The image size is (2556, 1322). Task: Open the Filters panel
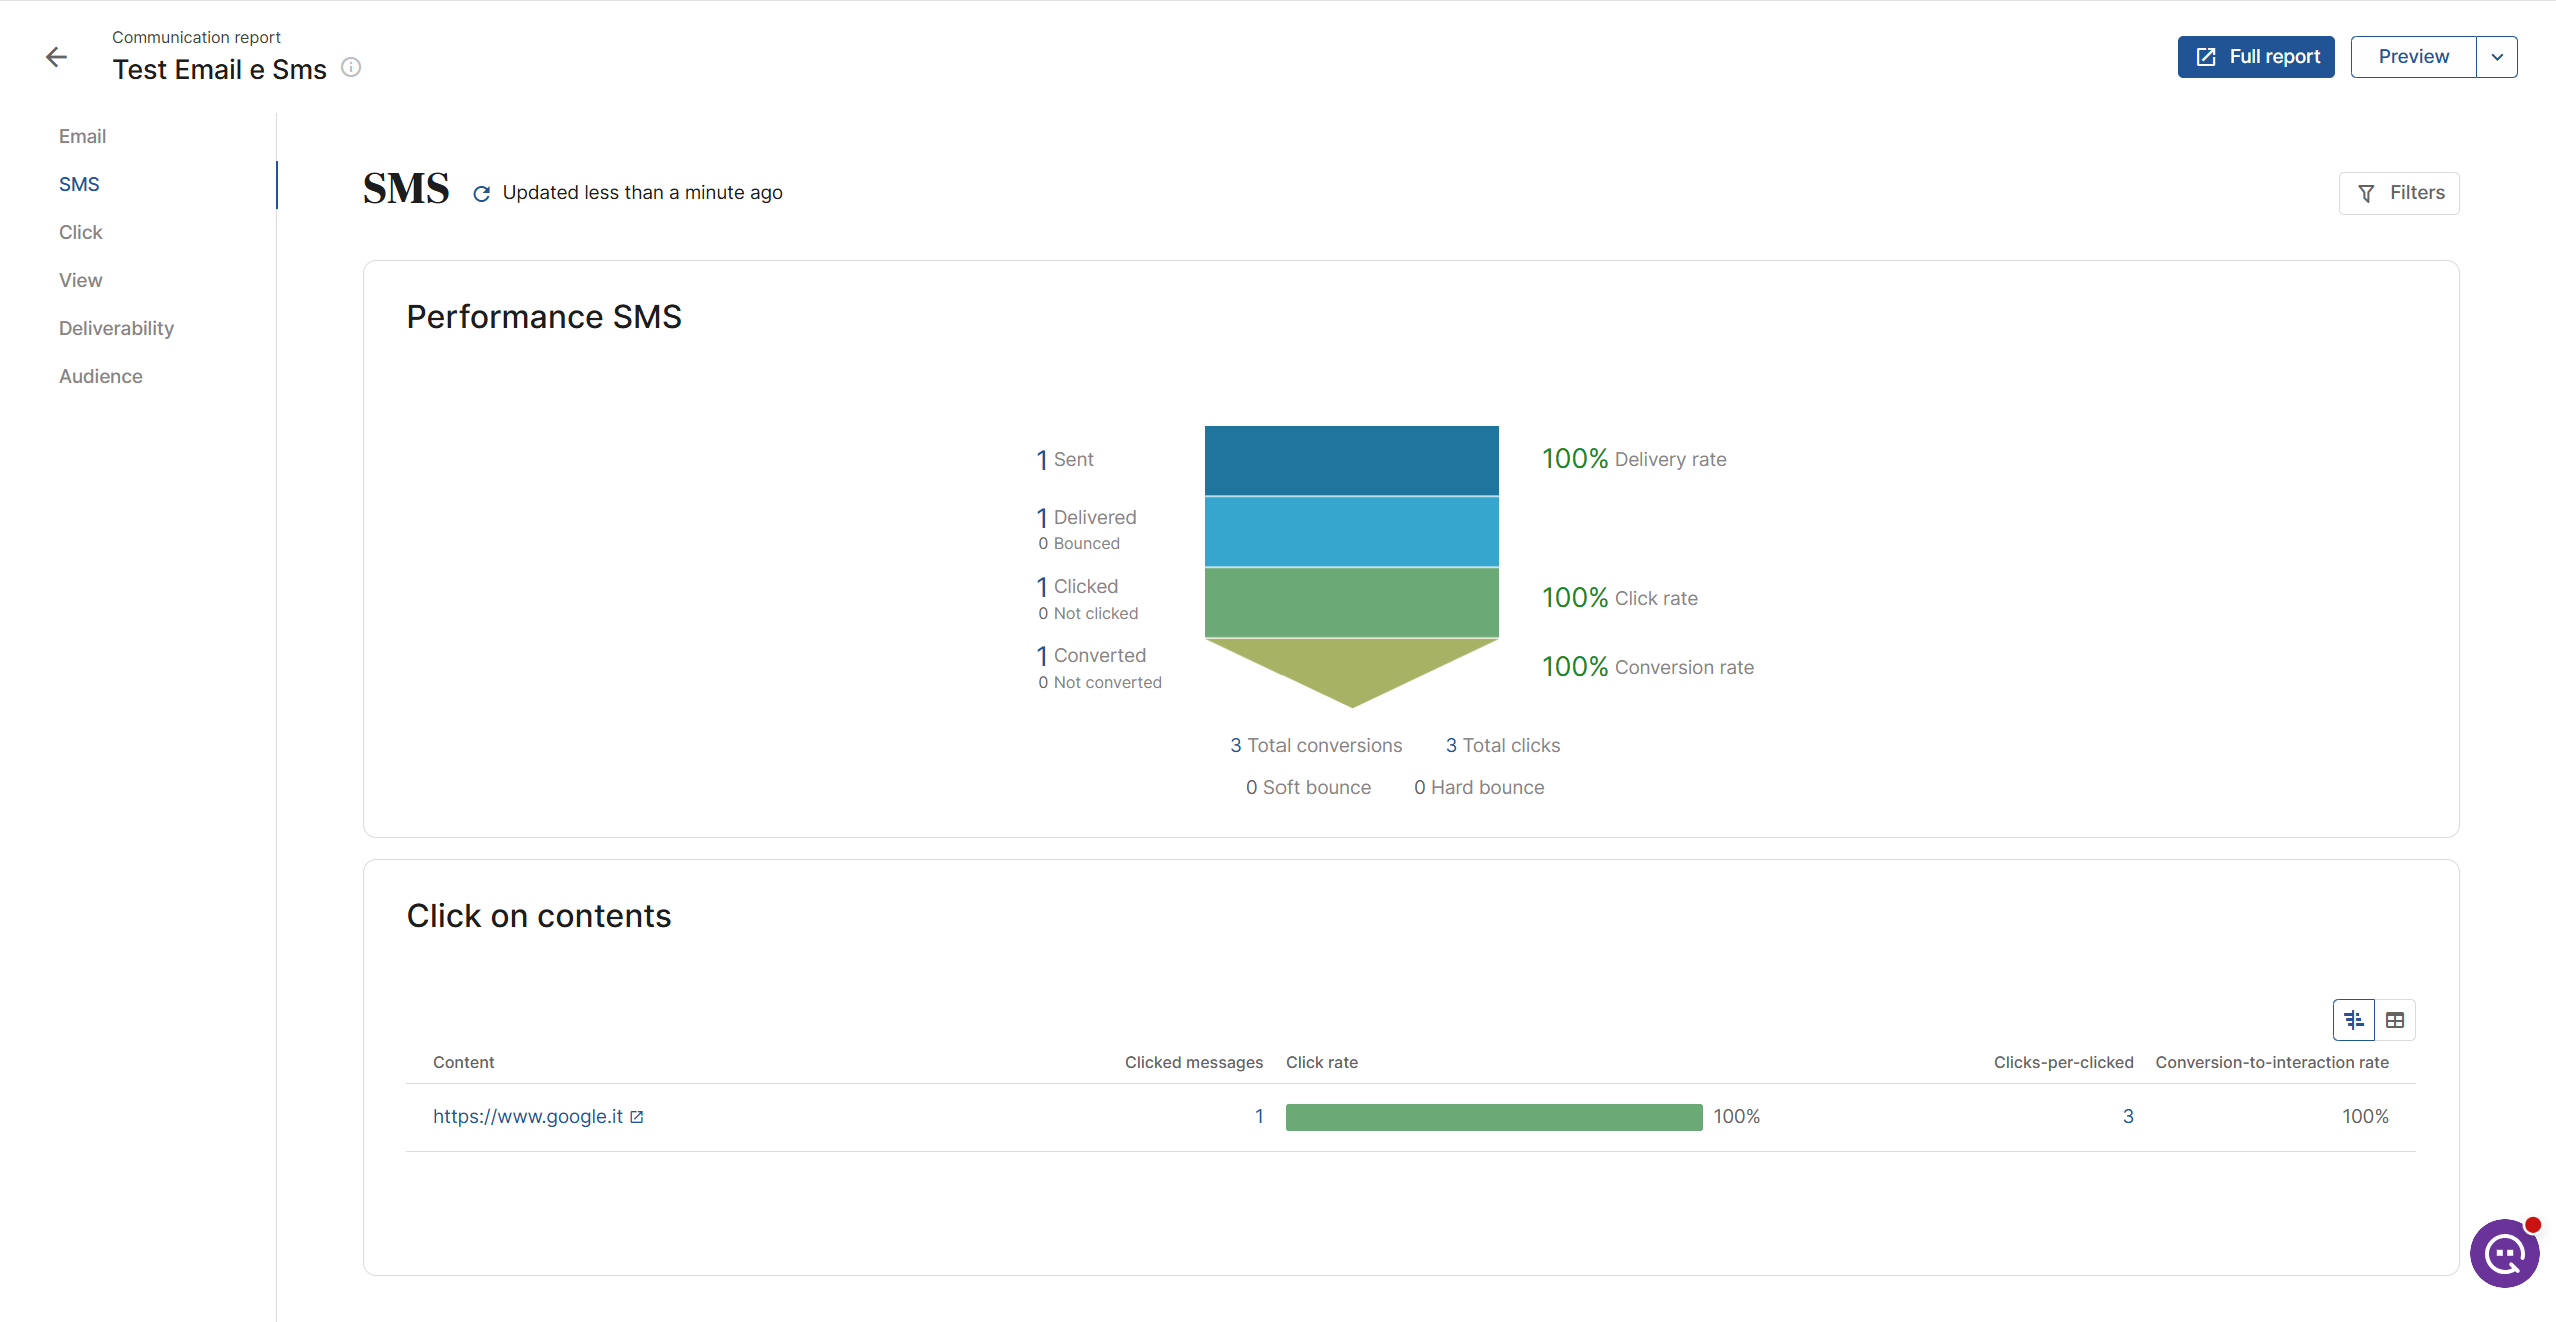point(2399,193)
